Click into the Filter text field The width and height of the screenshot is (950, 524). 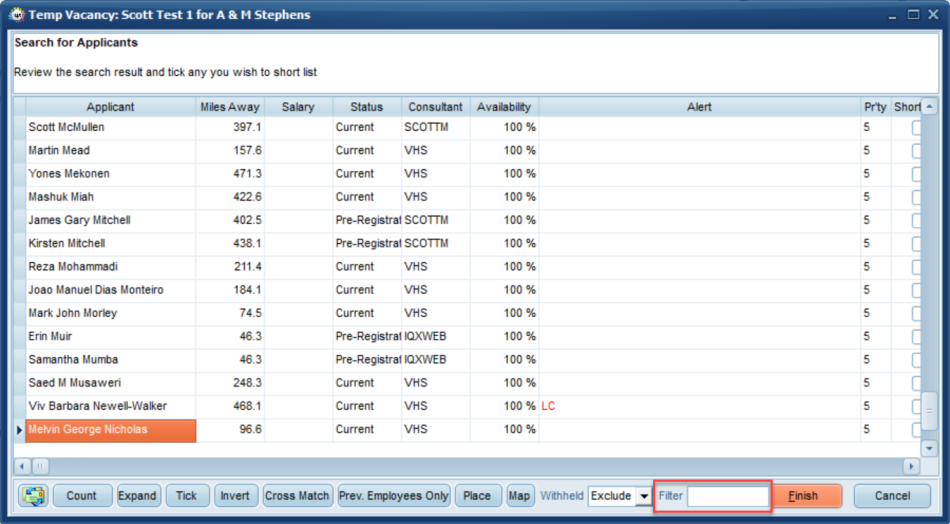tap(728, 496)
